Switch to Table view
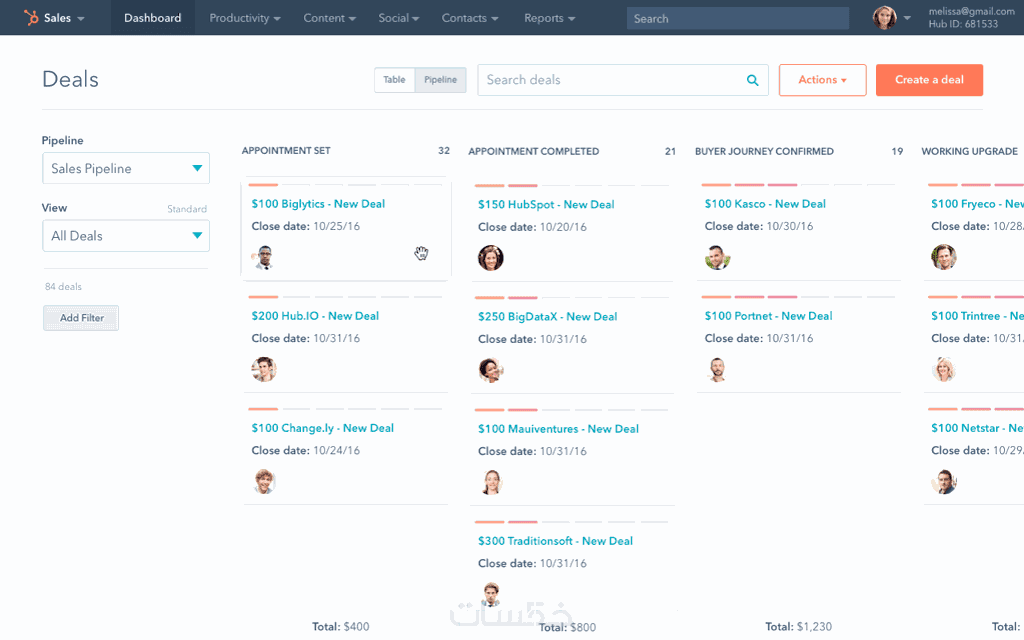This screenshot has height=640, width=1024. [x=394, y=80]
